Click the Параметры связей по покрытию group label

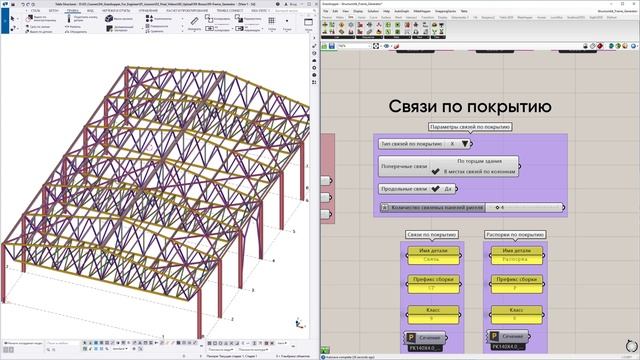tap(470, 127)
